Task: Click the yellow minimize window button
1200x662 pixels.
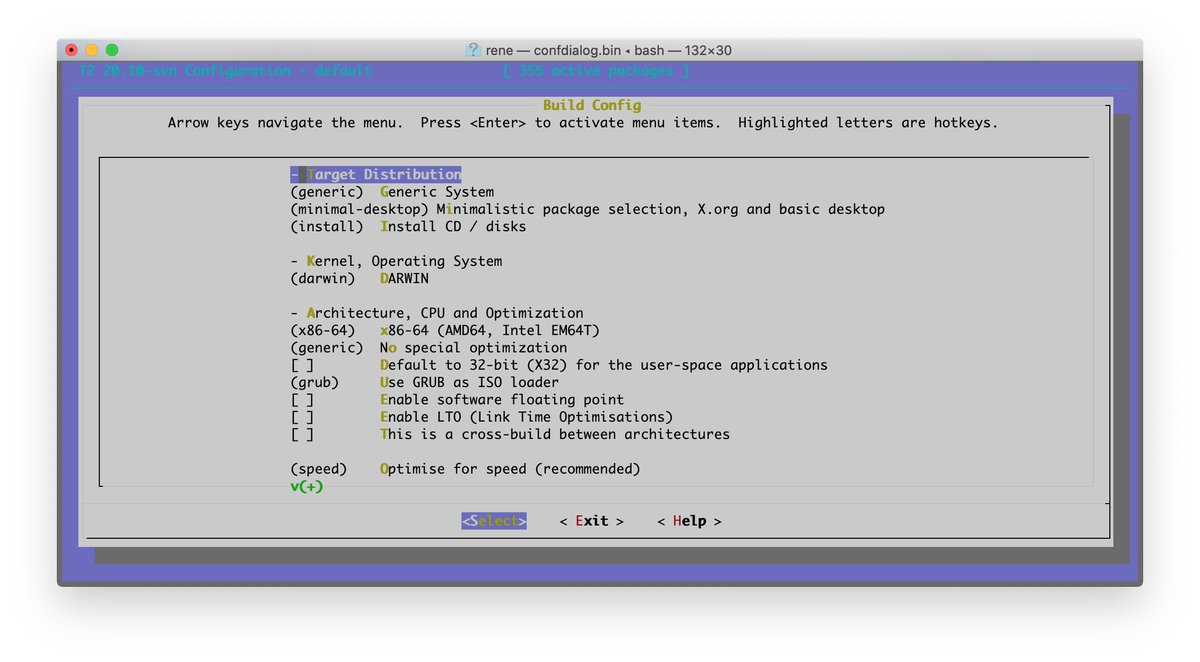Action: (x=92, y=50)
